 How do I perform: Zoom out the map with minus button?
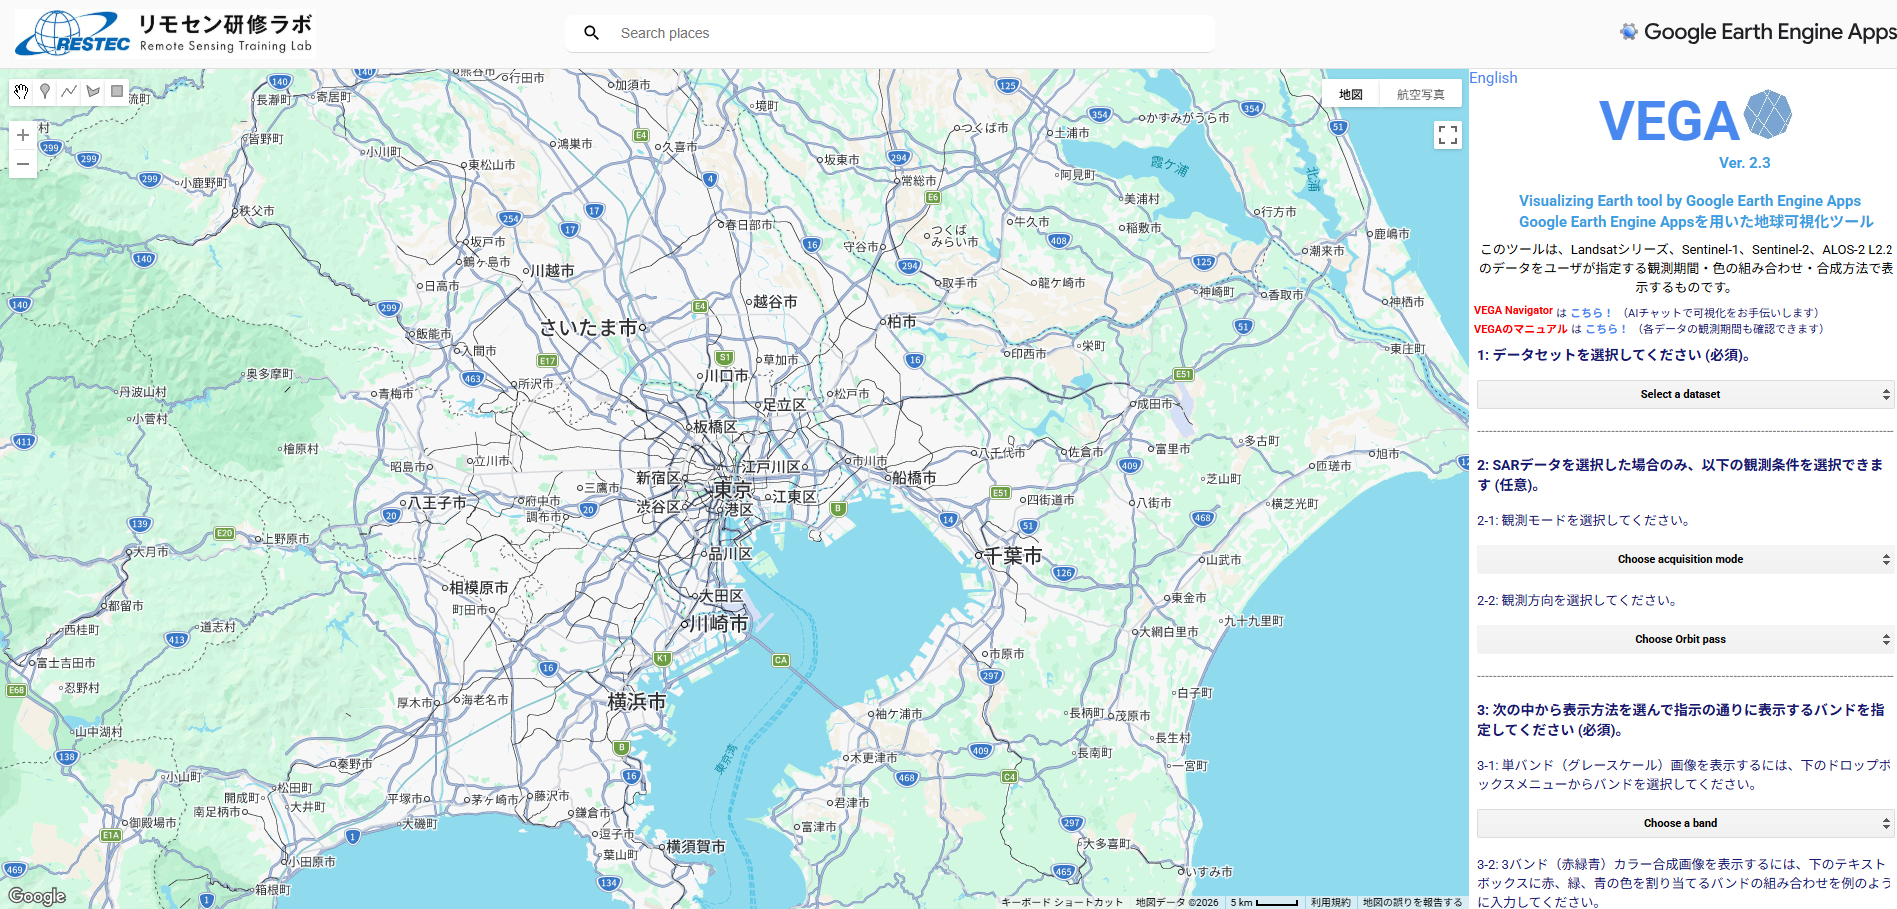23,164
